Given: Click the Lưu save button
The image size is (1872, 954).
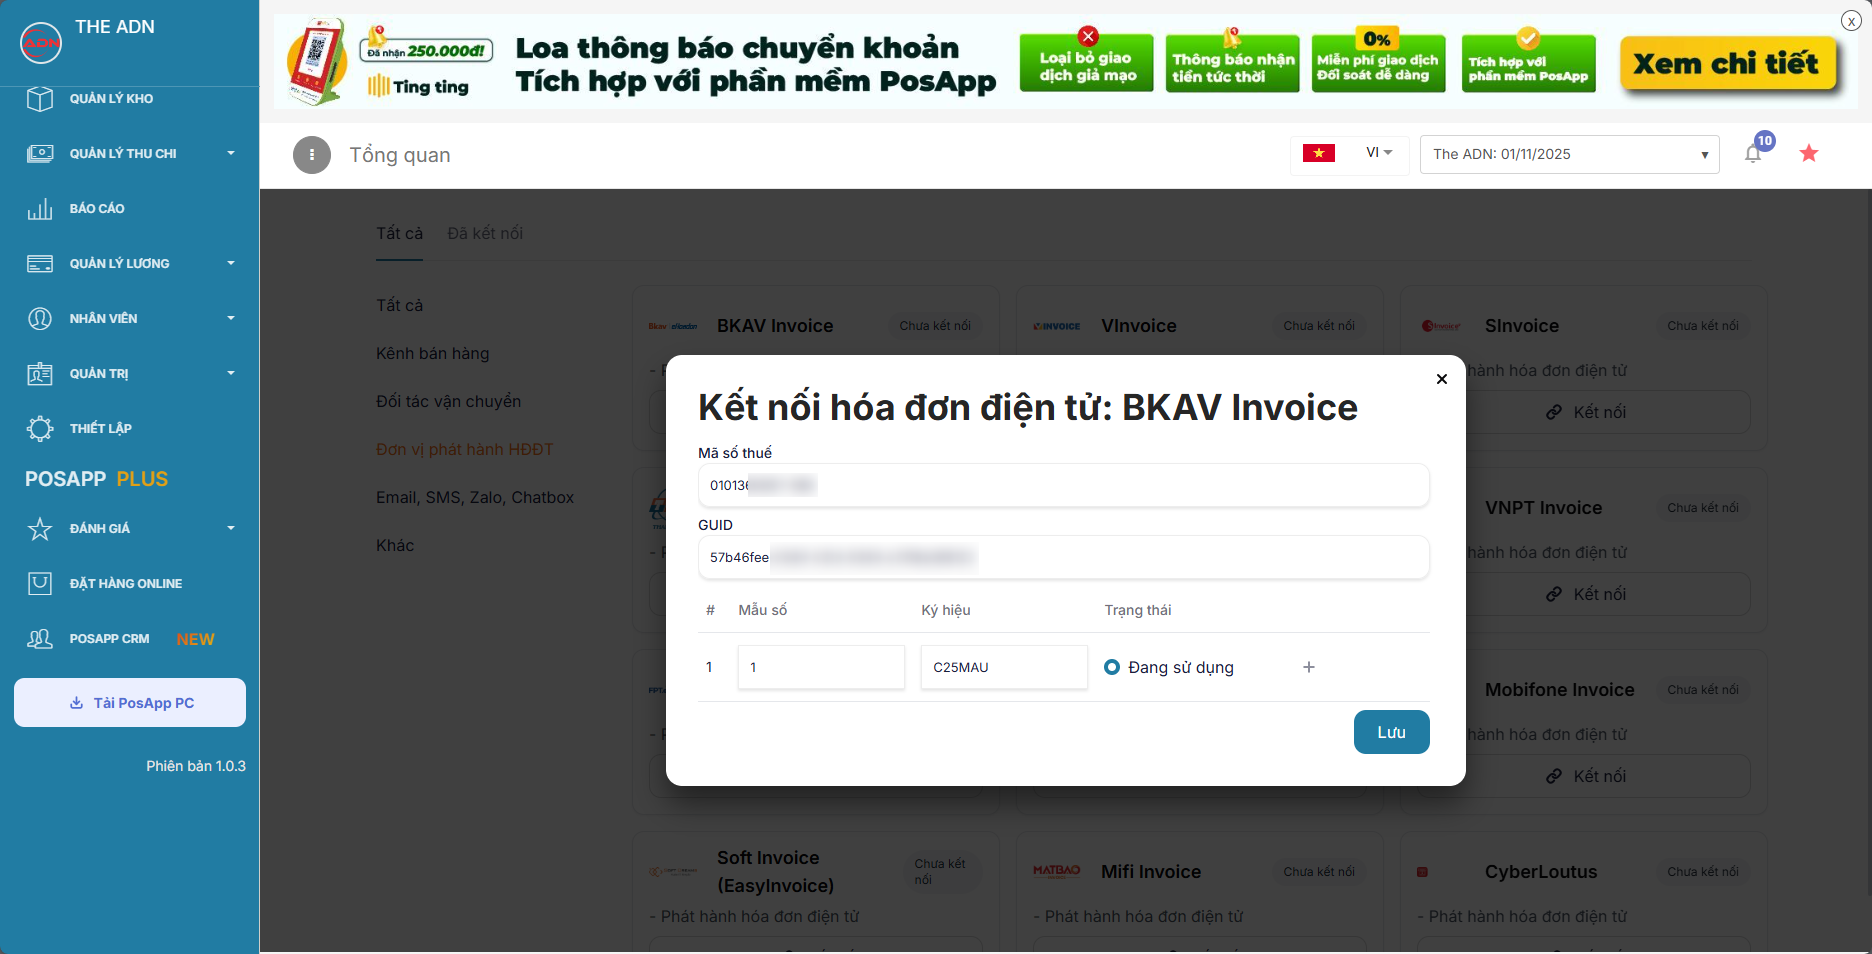Looking at the screenshot, I should click(x=1391, y=732).
